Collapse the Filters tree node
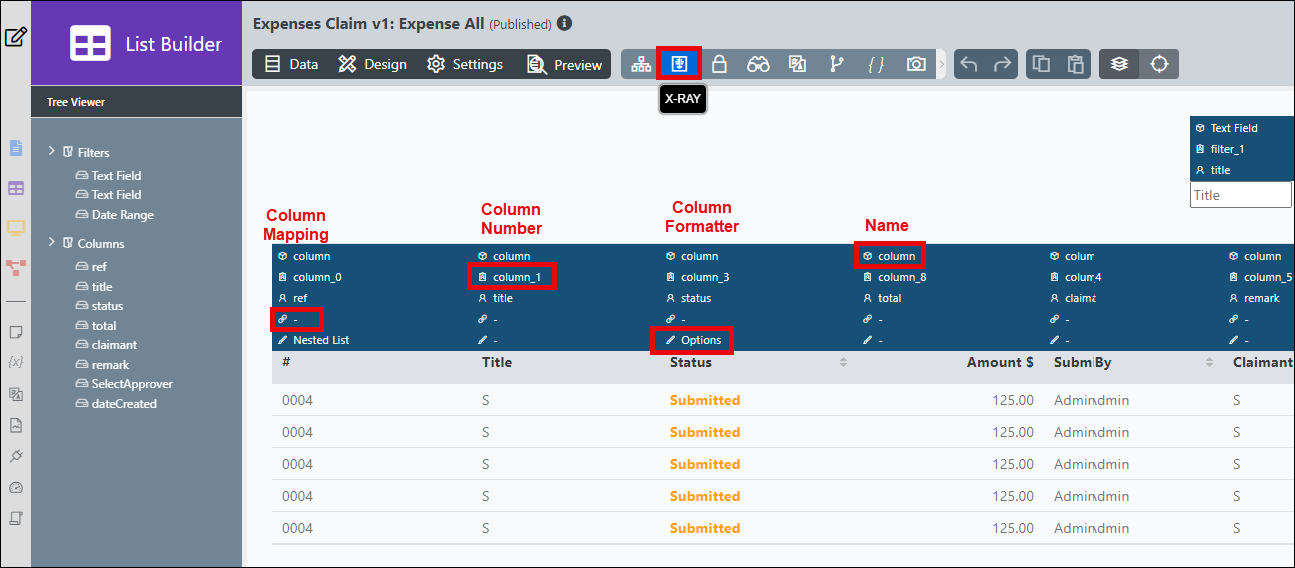Screen dimensions: 1295x568 [52, 151]
